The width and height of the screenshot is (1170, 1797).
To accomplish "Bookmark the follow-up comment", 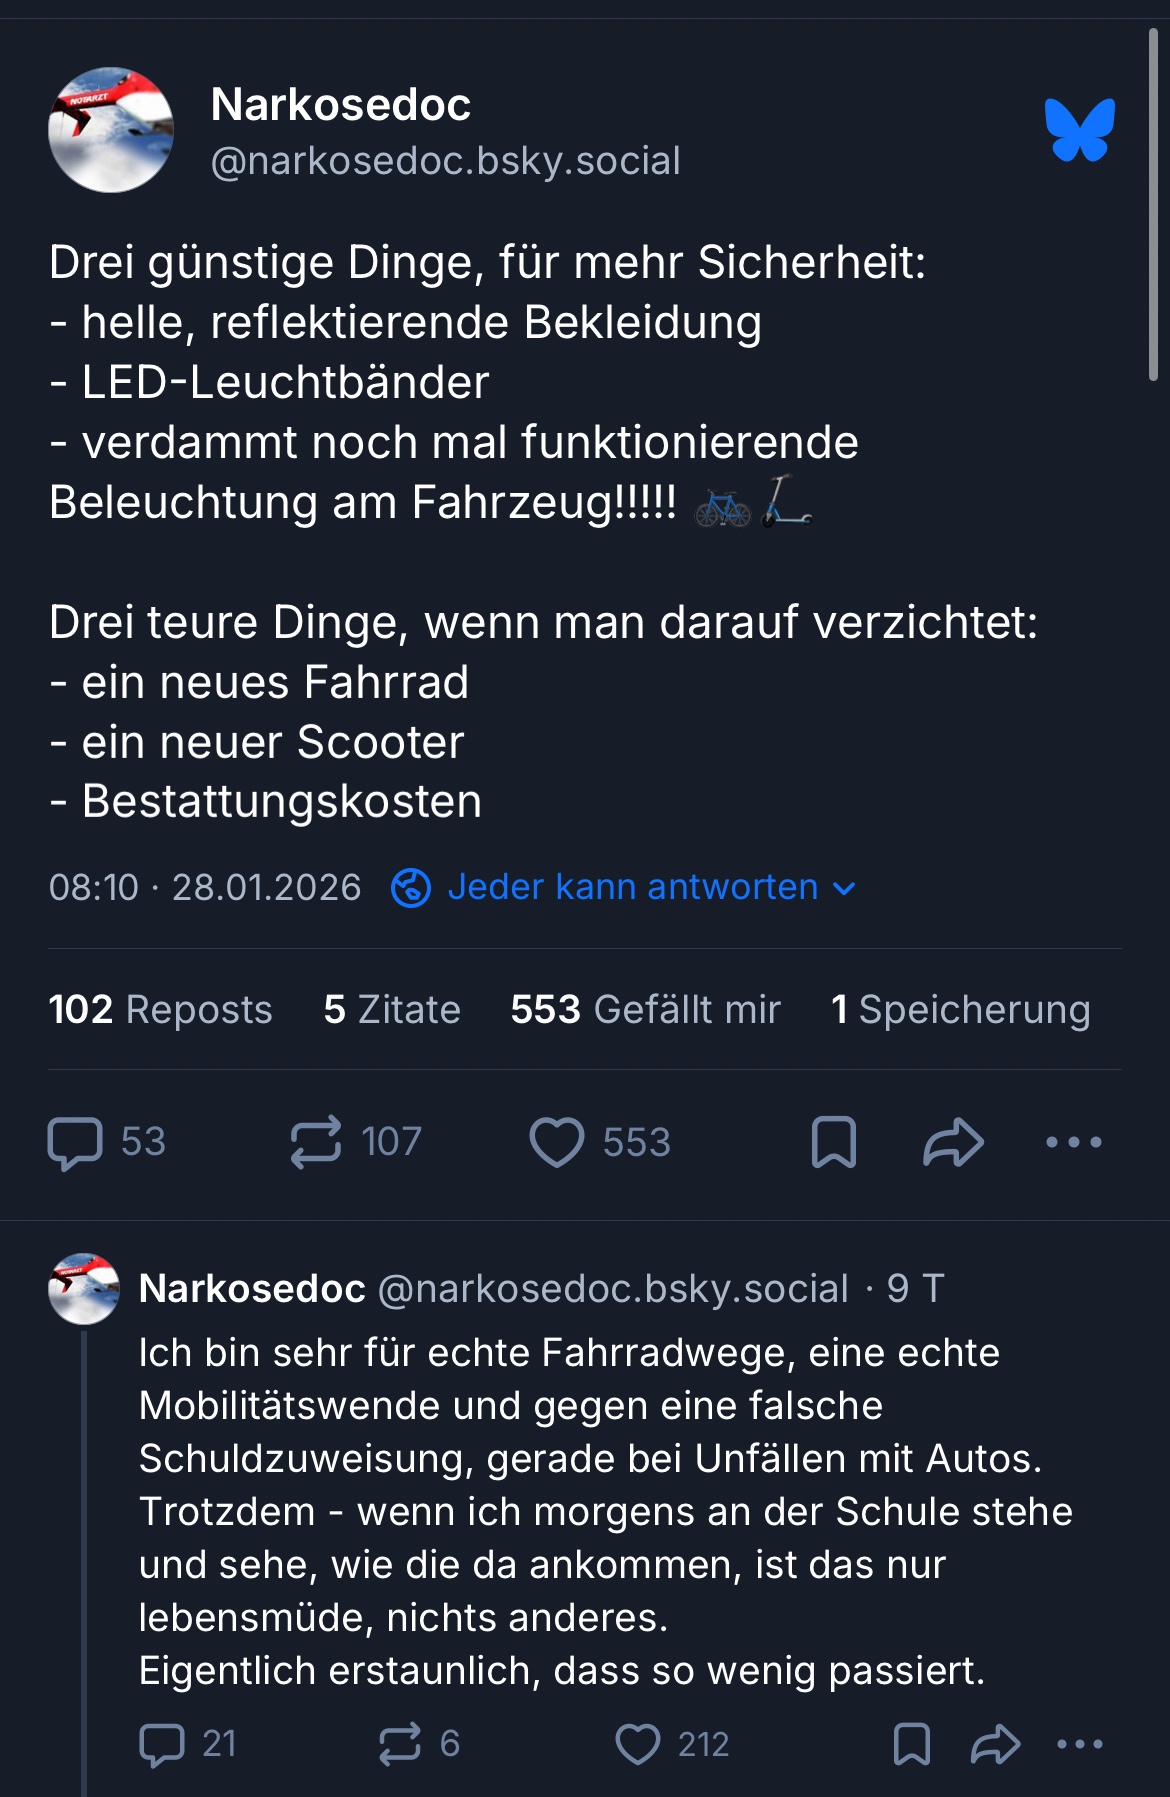I will 911,1745.
